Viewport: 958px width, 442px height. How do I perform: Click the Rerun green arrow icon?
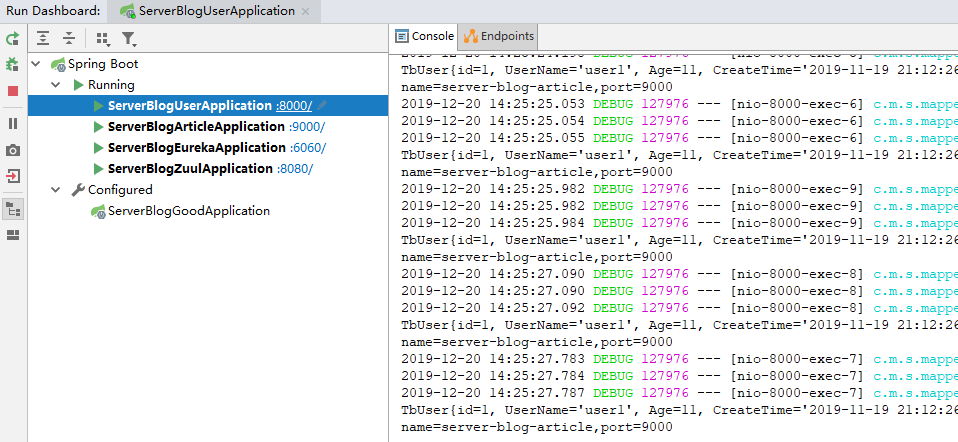click(13, 40)
